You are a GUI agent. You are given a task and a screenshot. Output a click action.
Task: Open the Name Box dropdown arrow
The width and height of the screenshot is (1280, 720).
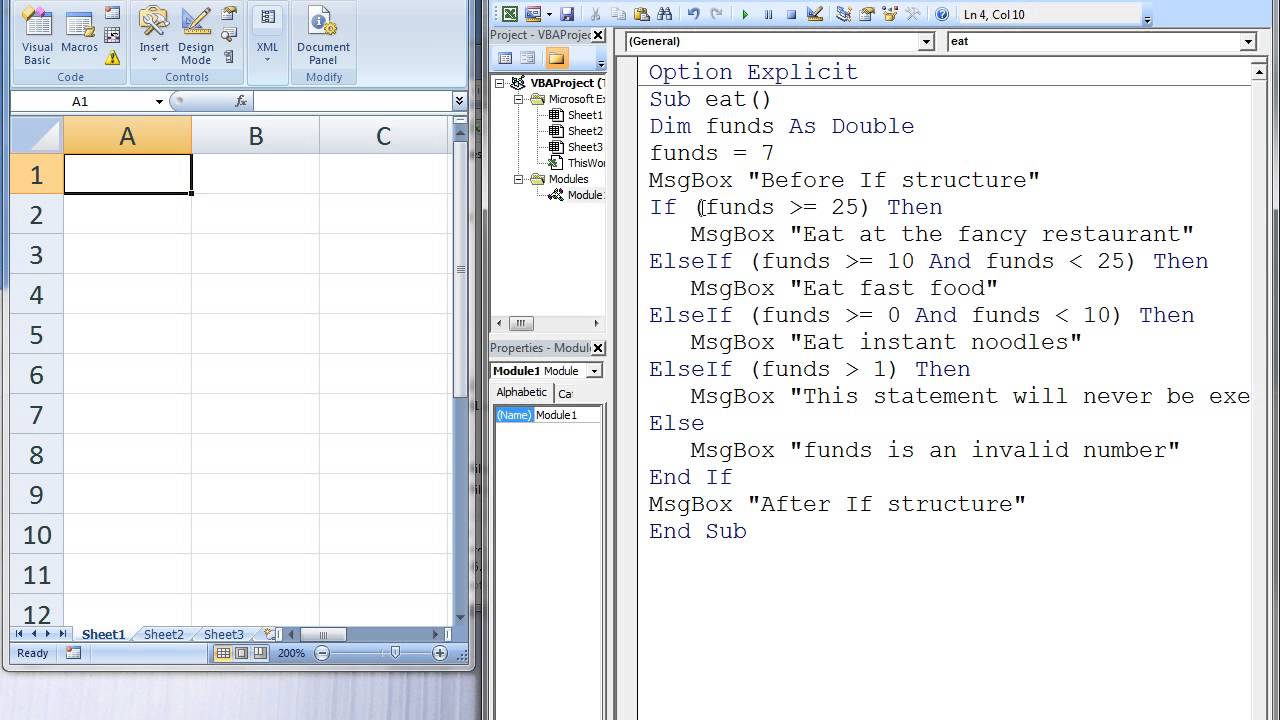click(x=159, y=101)
